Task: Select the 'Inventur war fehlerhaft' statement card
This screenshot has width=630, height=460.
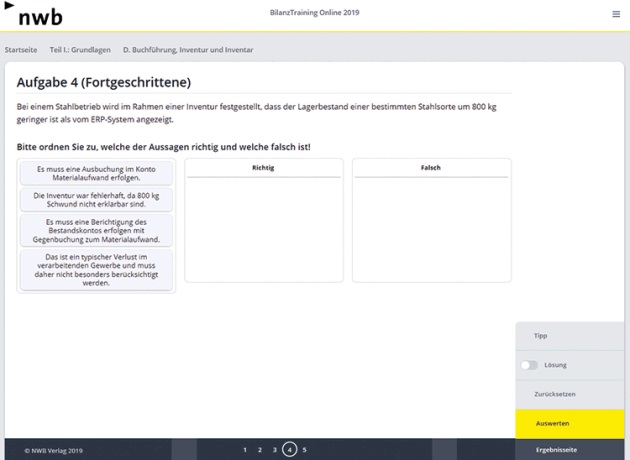Action: point(96,199)
